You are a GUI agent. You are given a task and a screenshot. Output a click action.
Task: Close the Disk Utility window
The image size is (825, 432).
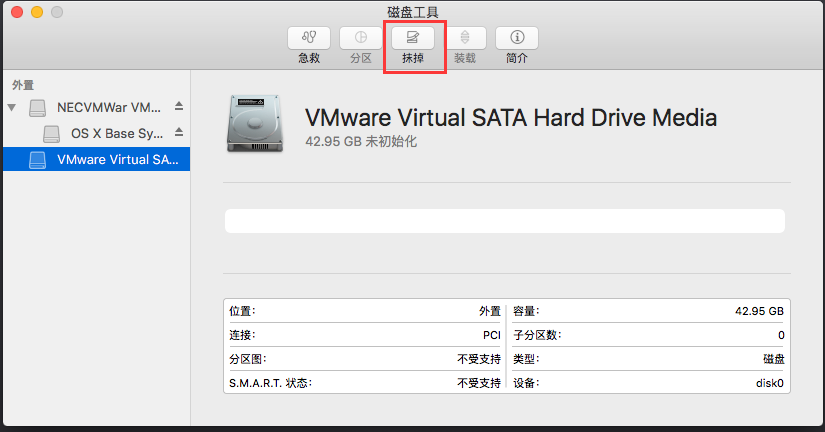click(17, 12)
